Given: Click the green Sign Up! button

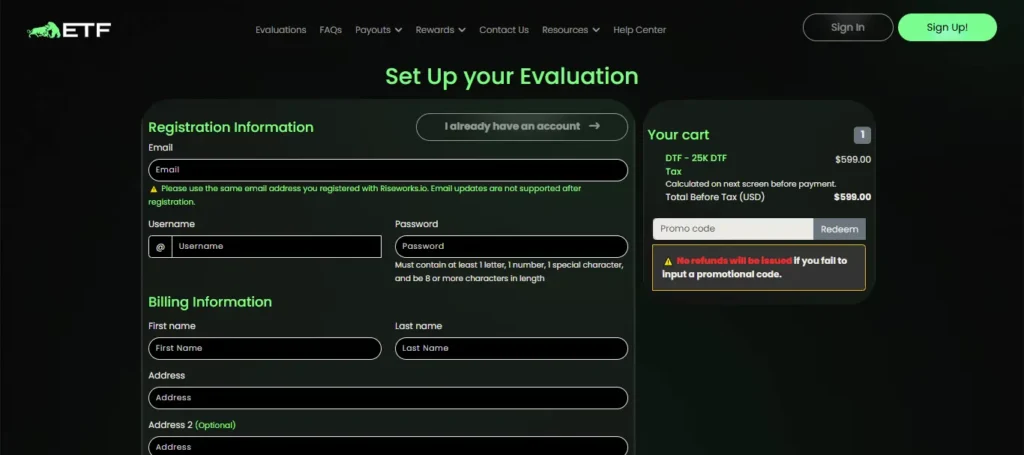Looking at the screenshot, I should tap(947, 27).
